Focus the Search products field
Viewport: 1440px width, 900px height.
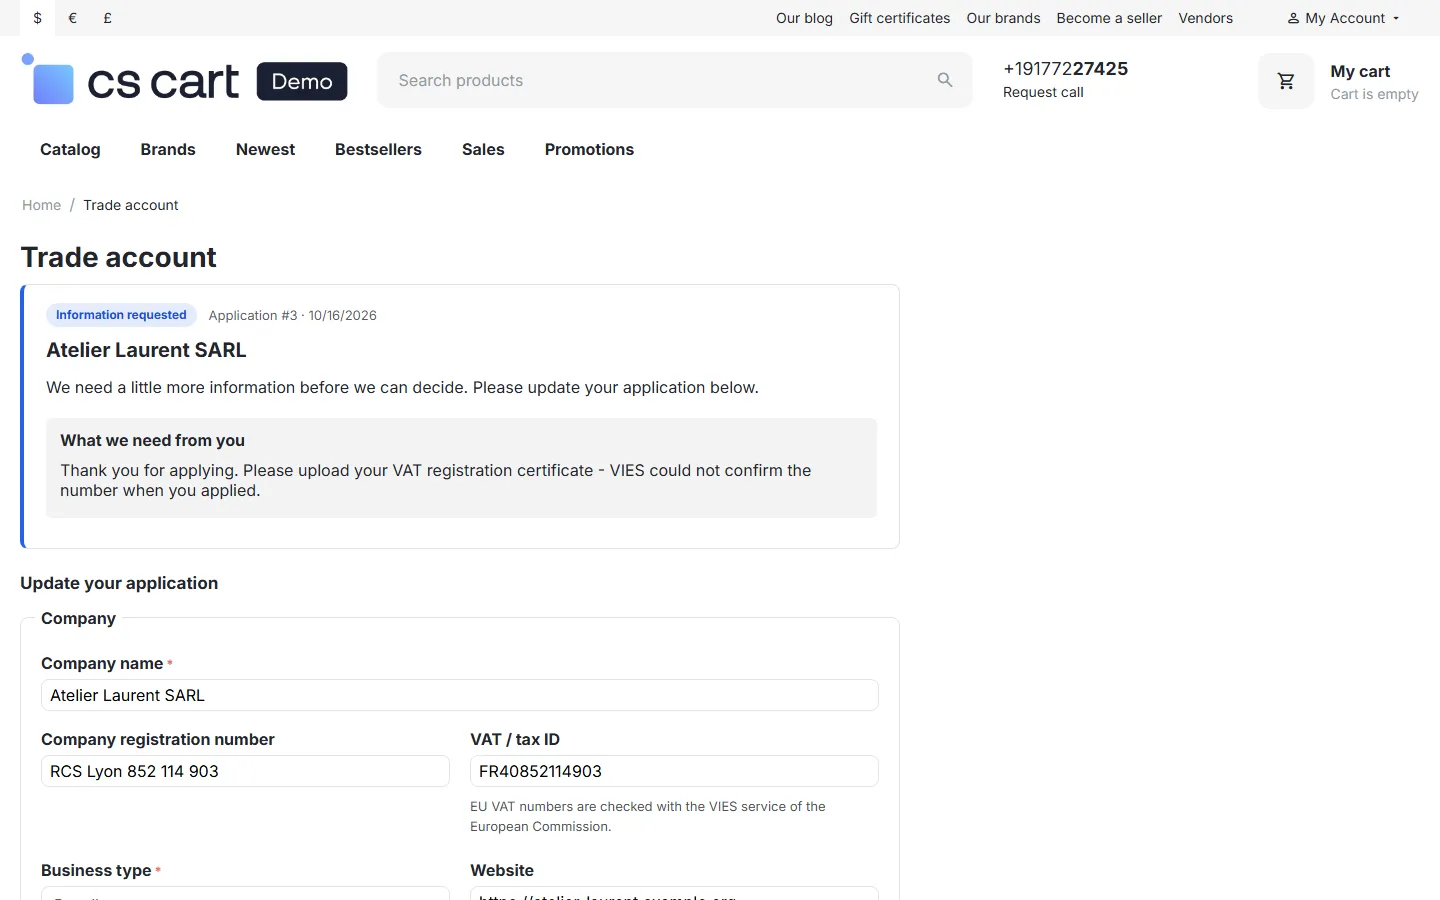click(x=674, y=80)
